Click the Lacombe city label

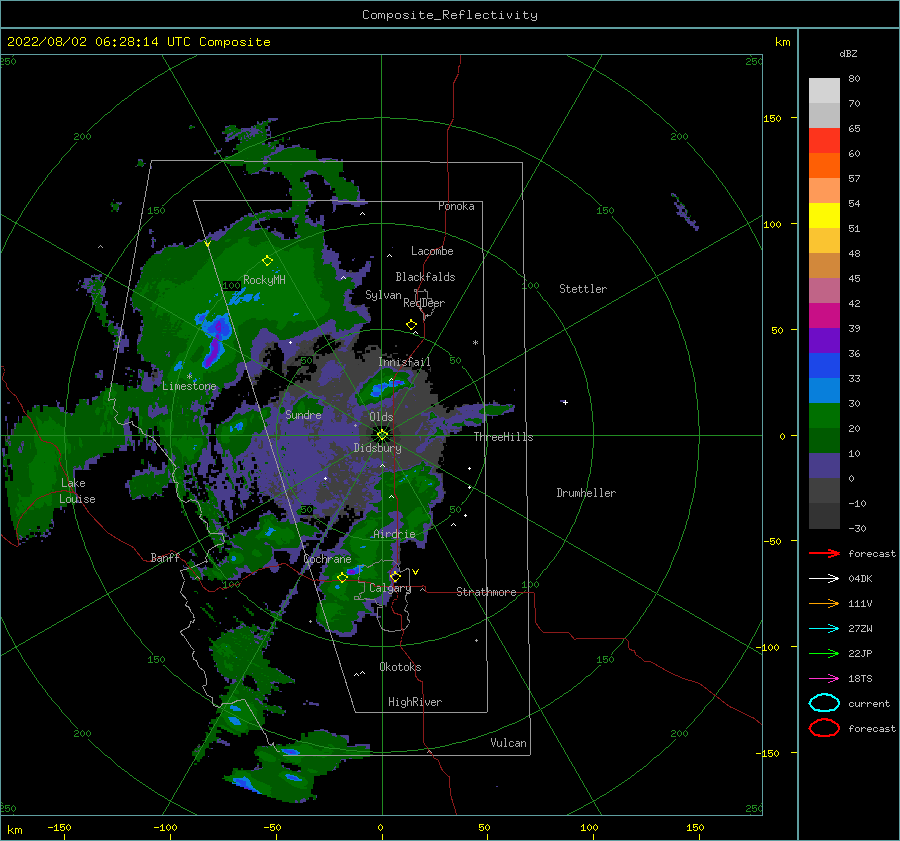pyautogui.click(x=432, y=251)
